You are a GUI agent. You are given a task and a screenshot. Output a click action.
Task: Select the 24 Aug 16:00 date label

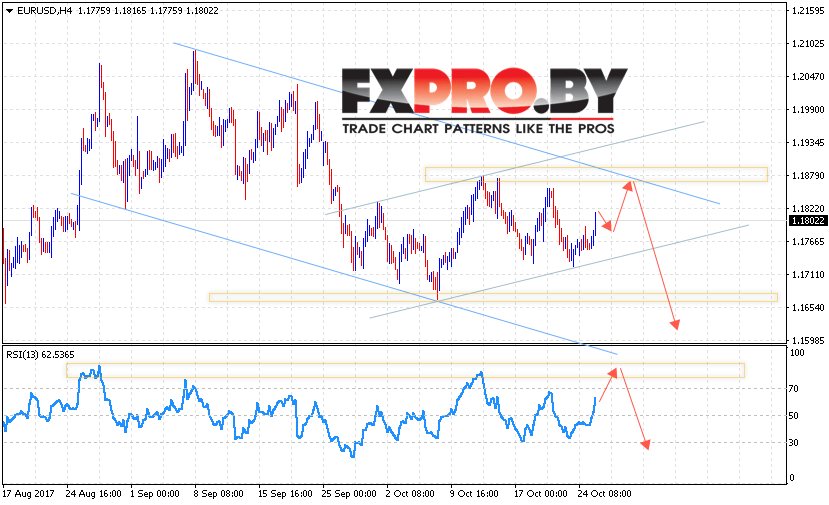(94, 494)
